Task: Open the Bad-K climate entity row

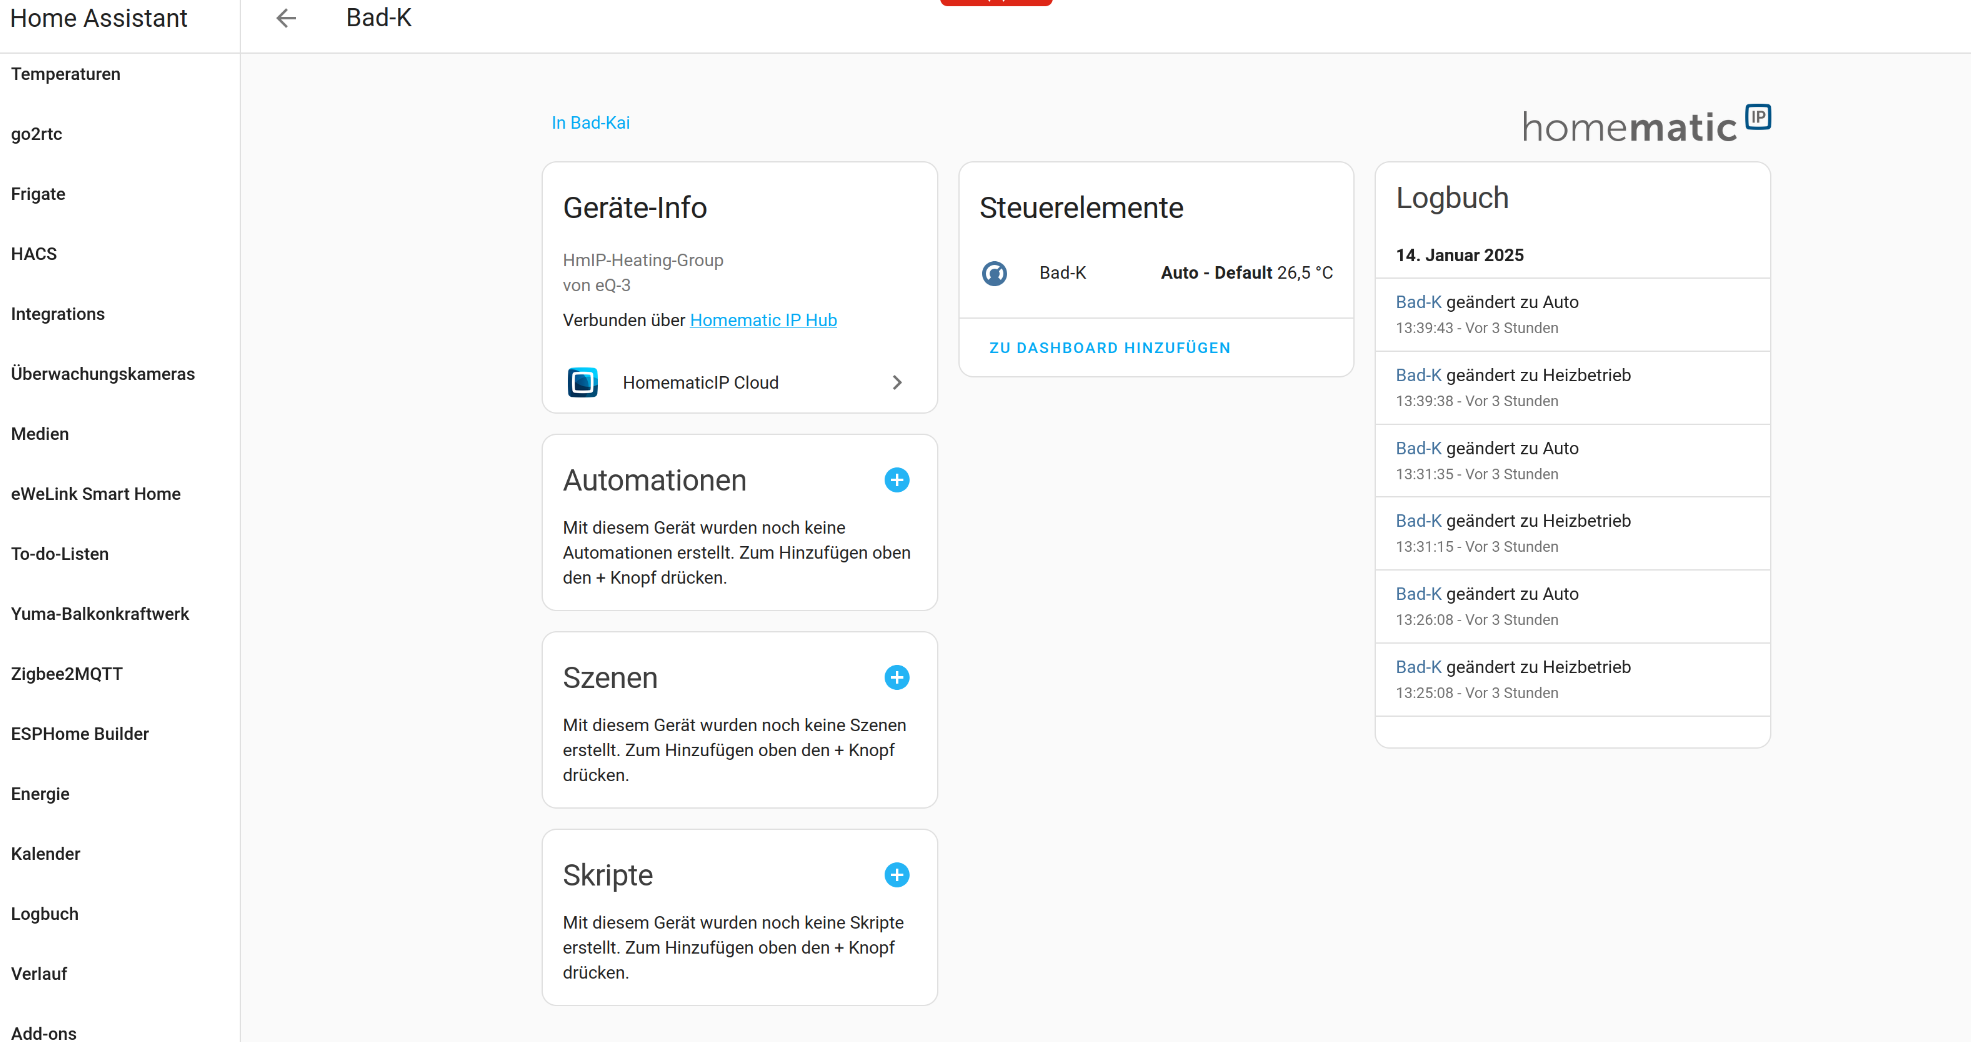Action: [1156, 273]
